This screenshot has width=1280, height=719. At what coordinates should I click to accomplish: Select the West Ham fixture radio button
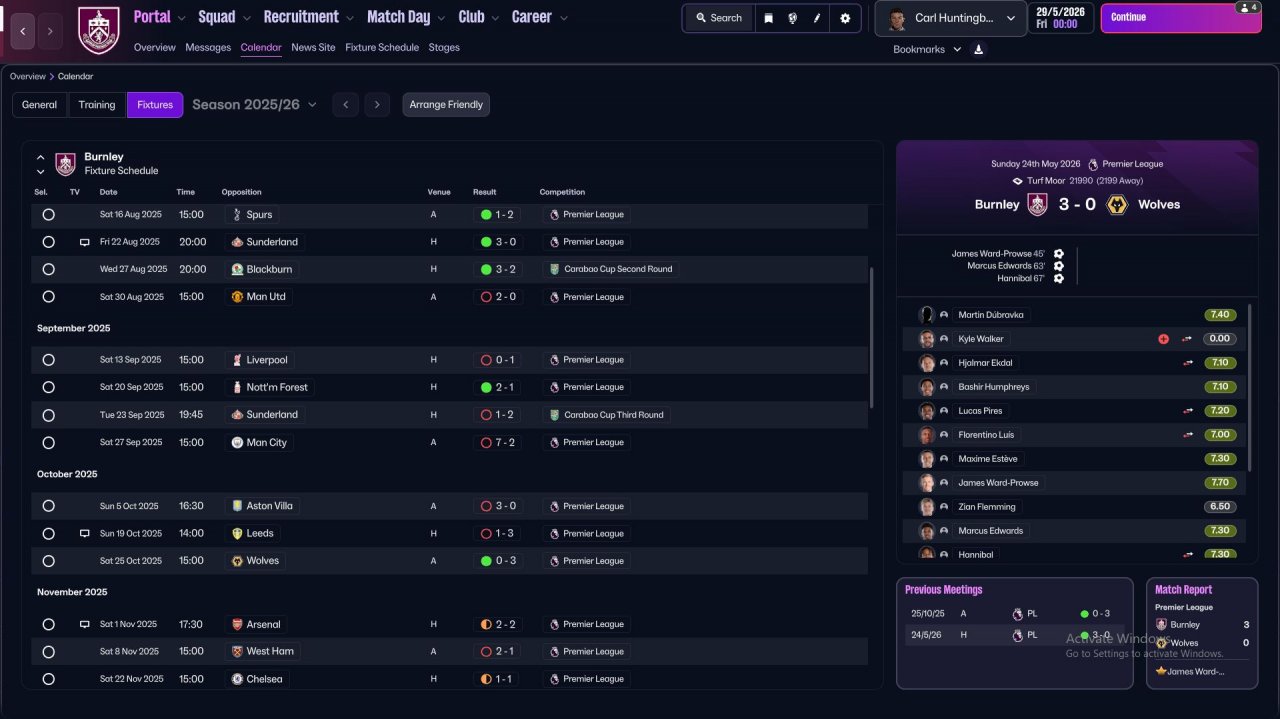pyautogui.click(x=48, y=651)
